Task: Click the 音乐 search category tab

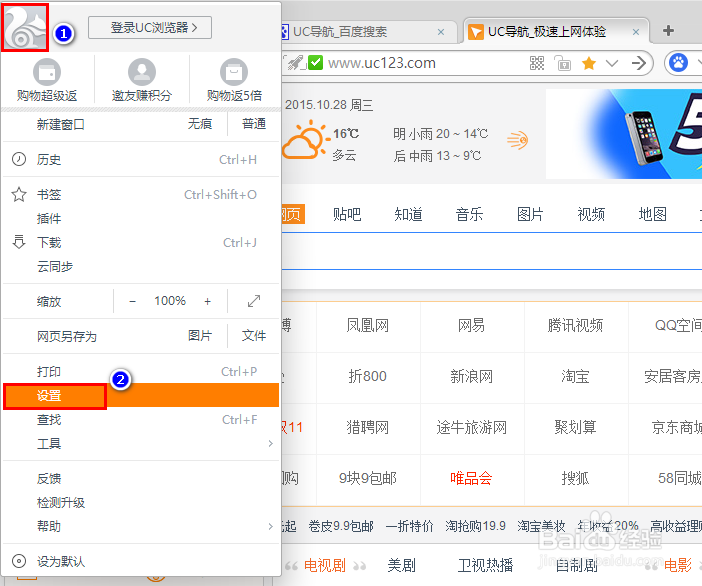Action: point(469,214)
